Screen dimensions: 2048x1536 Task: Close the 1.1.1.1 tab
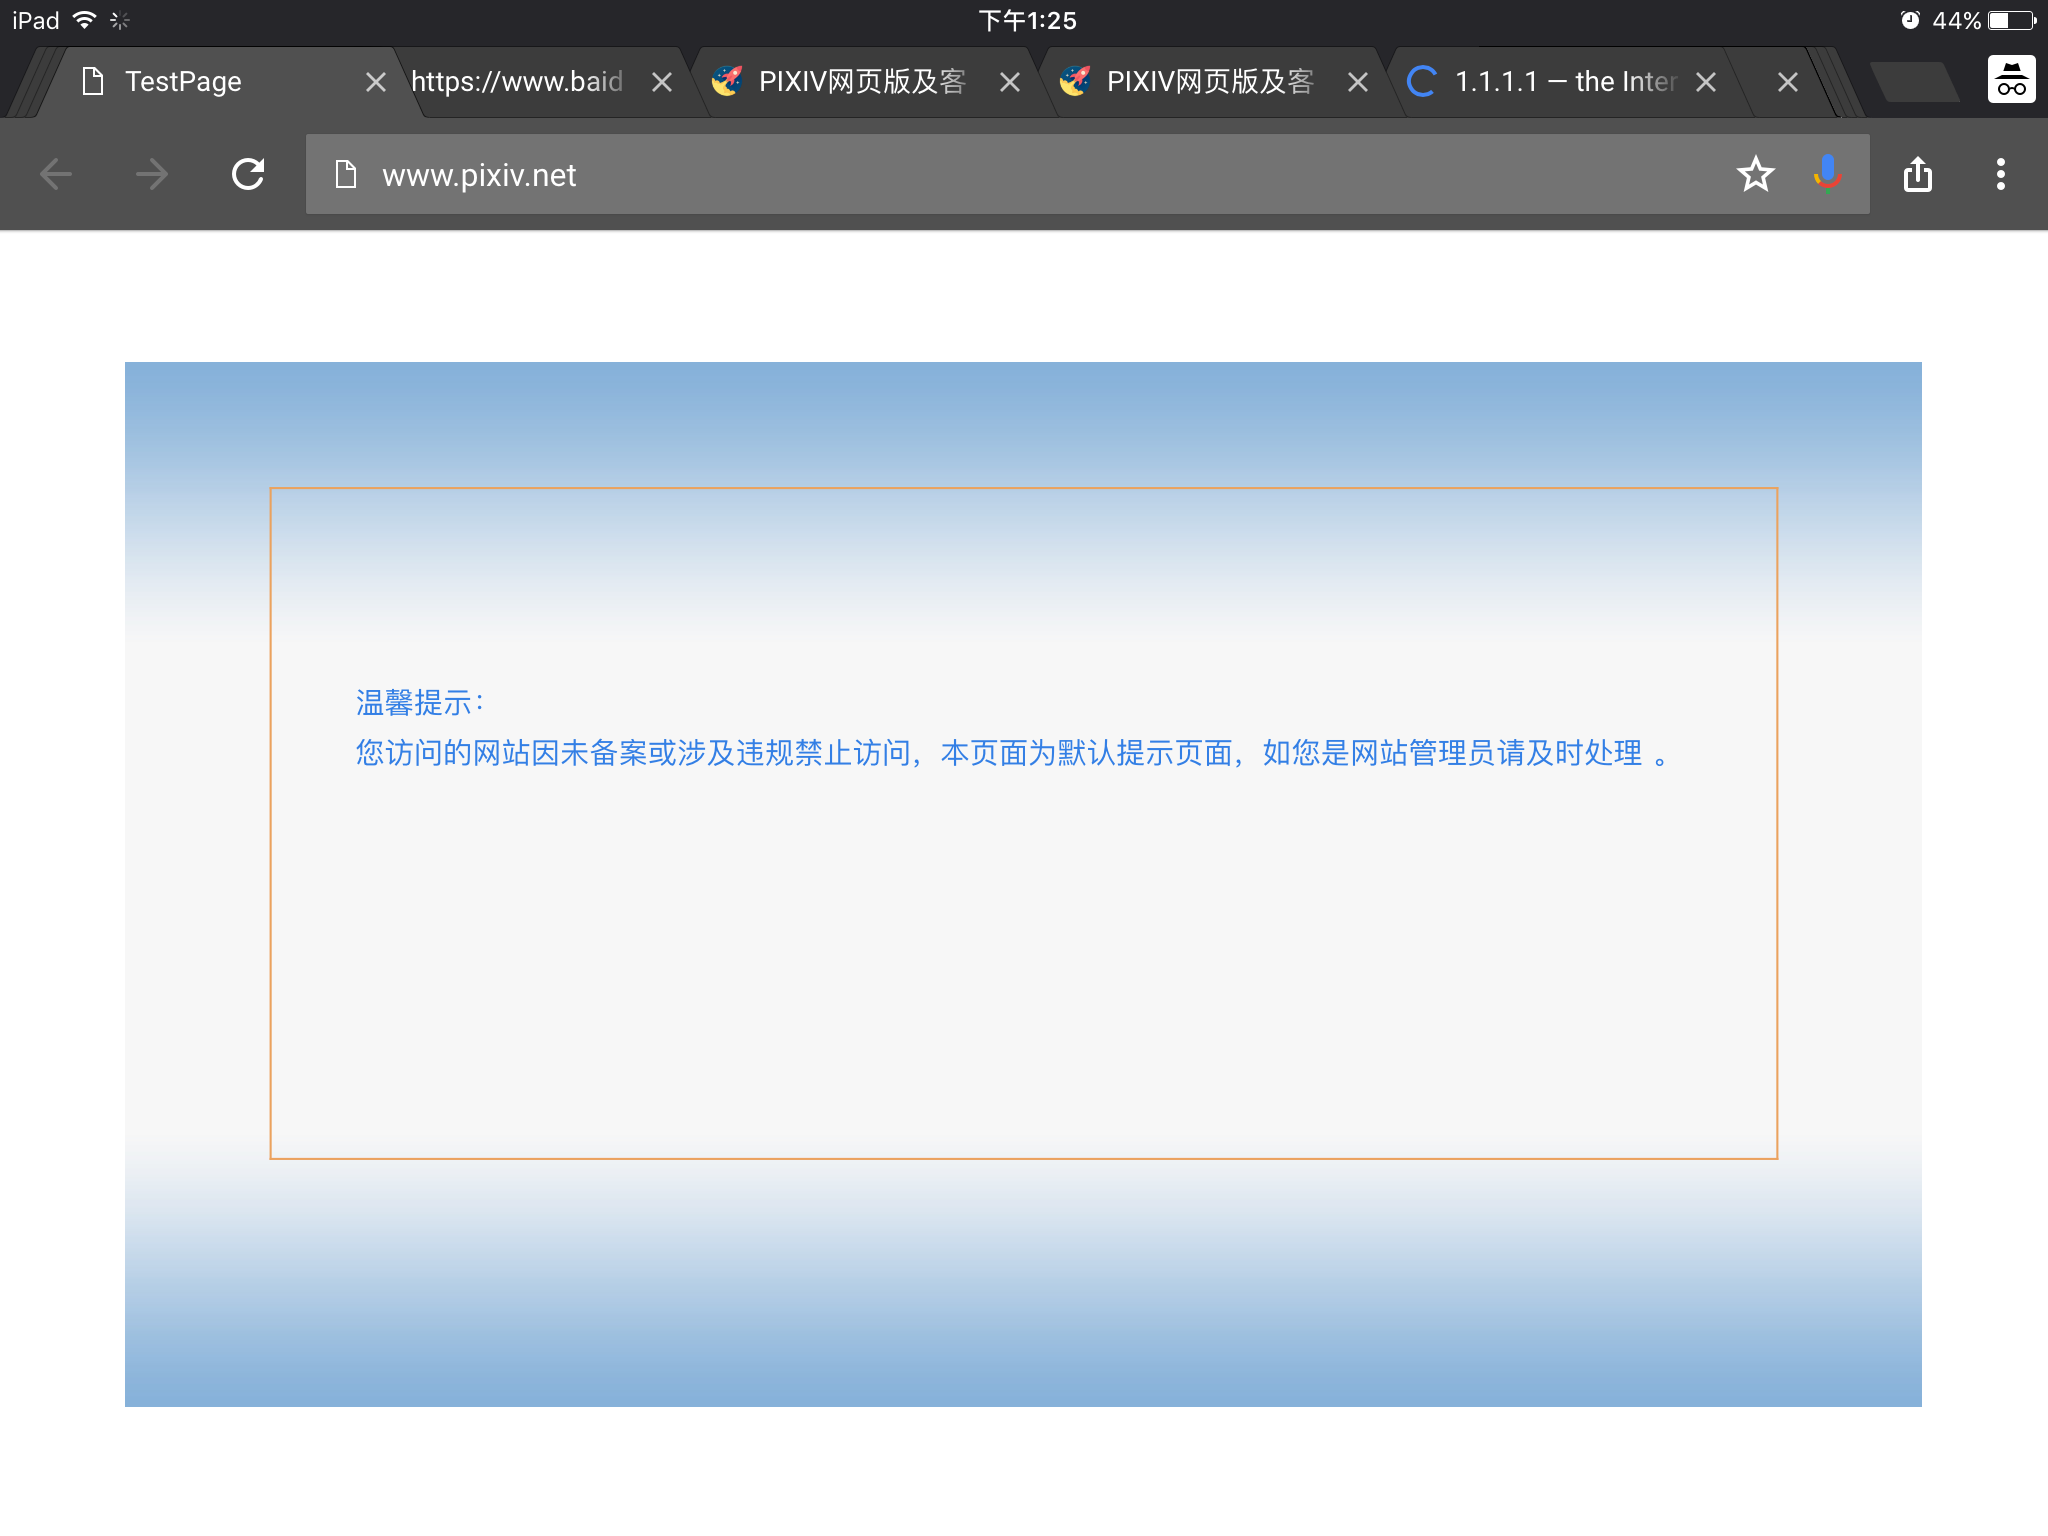click(x=1706, y=82)
